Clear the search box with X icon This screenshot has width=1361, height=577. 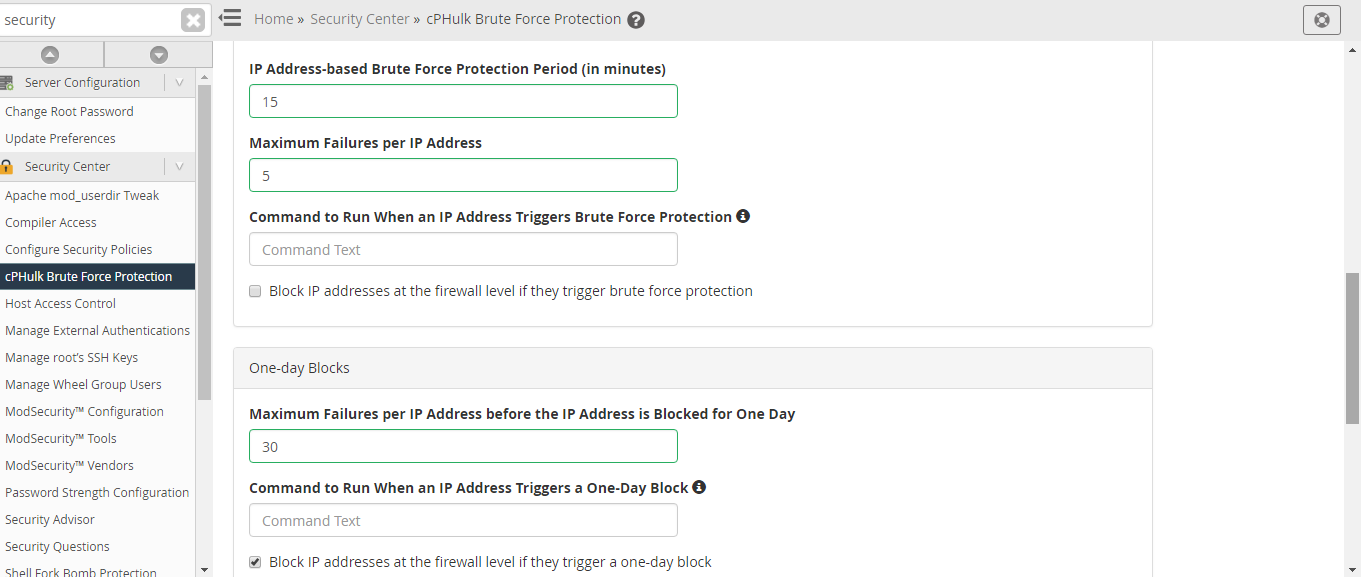193,20
